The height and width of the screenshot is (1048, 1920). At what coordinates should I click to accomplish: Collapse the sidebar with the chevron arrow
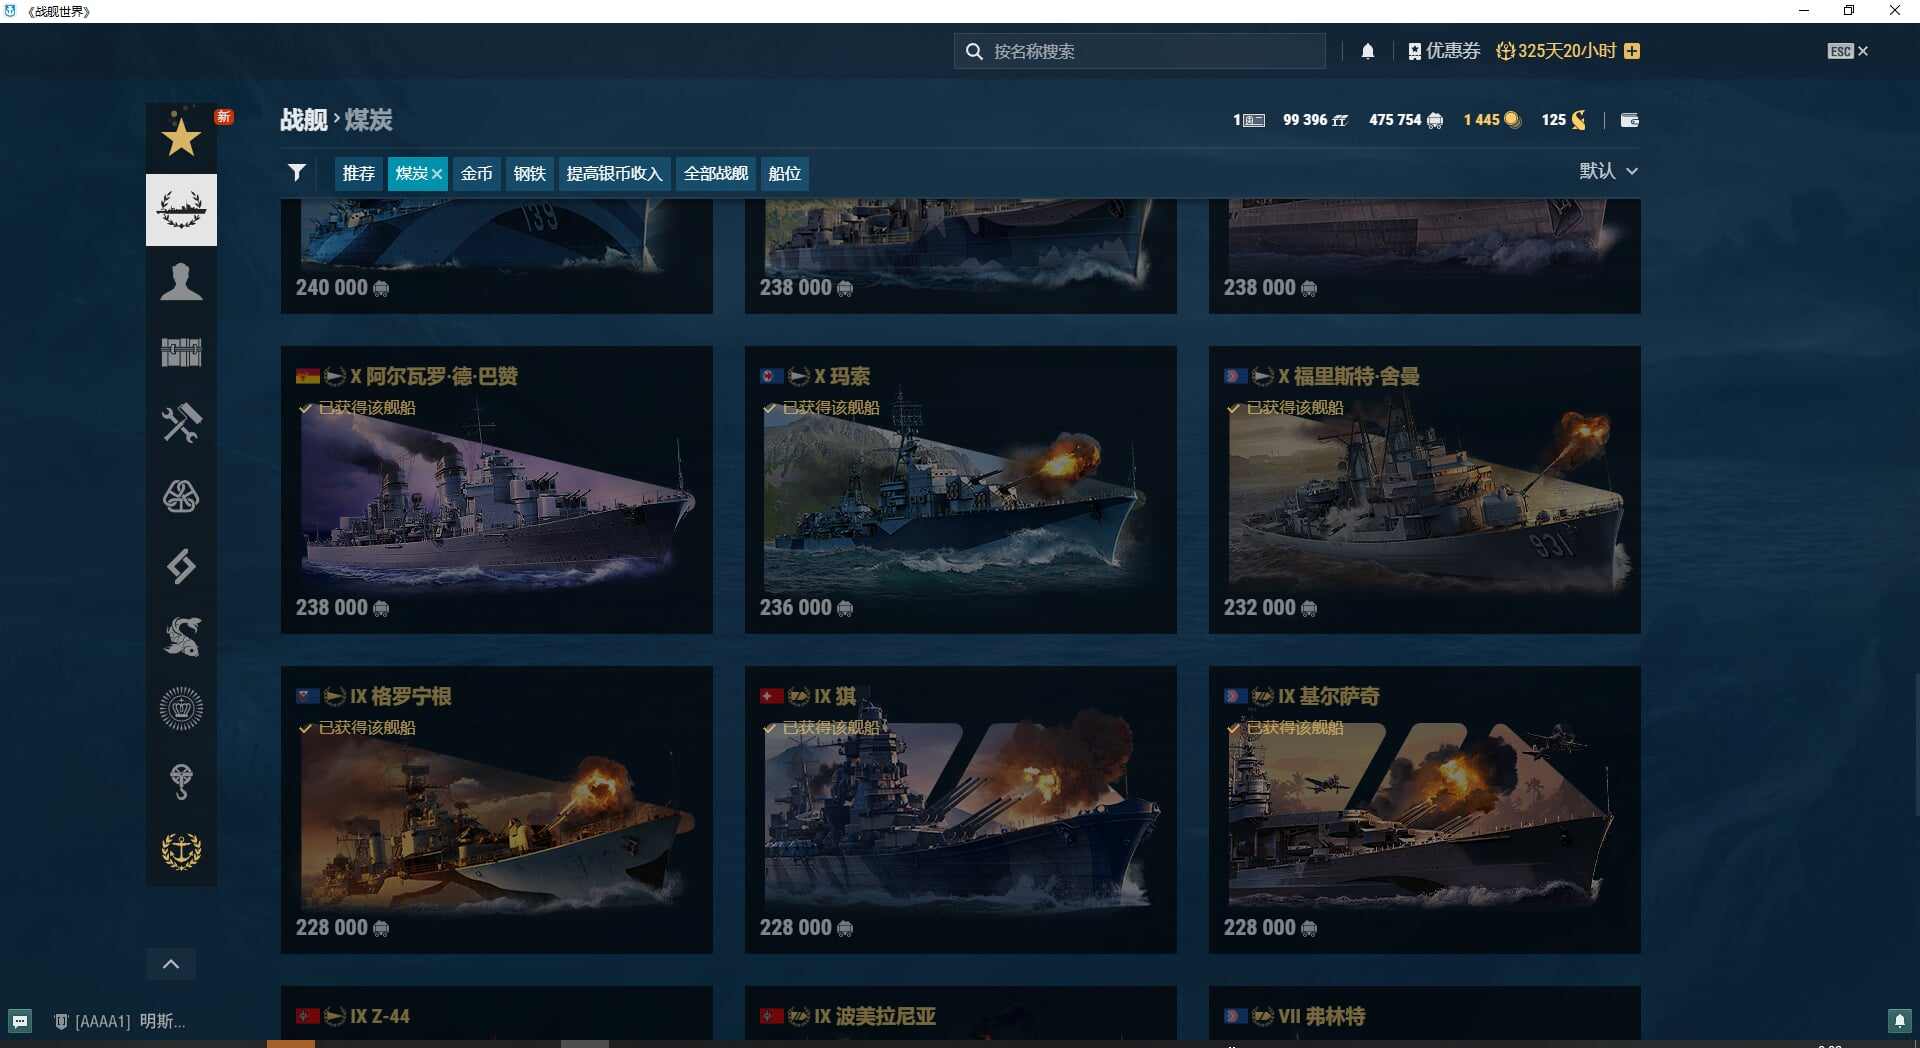point(170,963)
